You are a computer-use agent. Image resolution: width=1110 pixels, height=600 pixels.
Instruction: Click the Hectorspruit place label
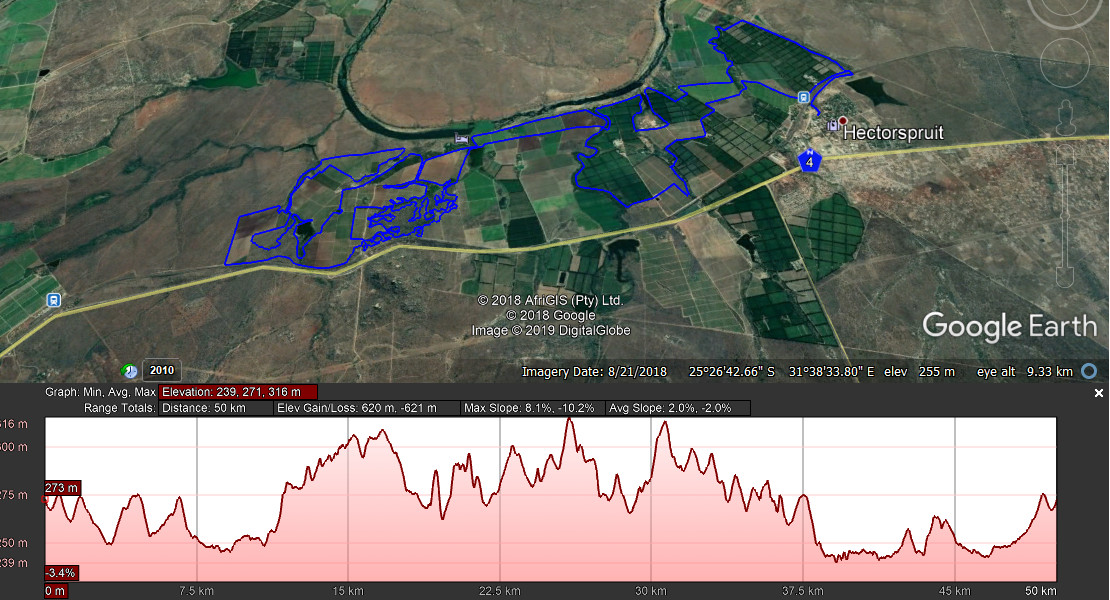coord(893,132)
